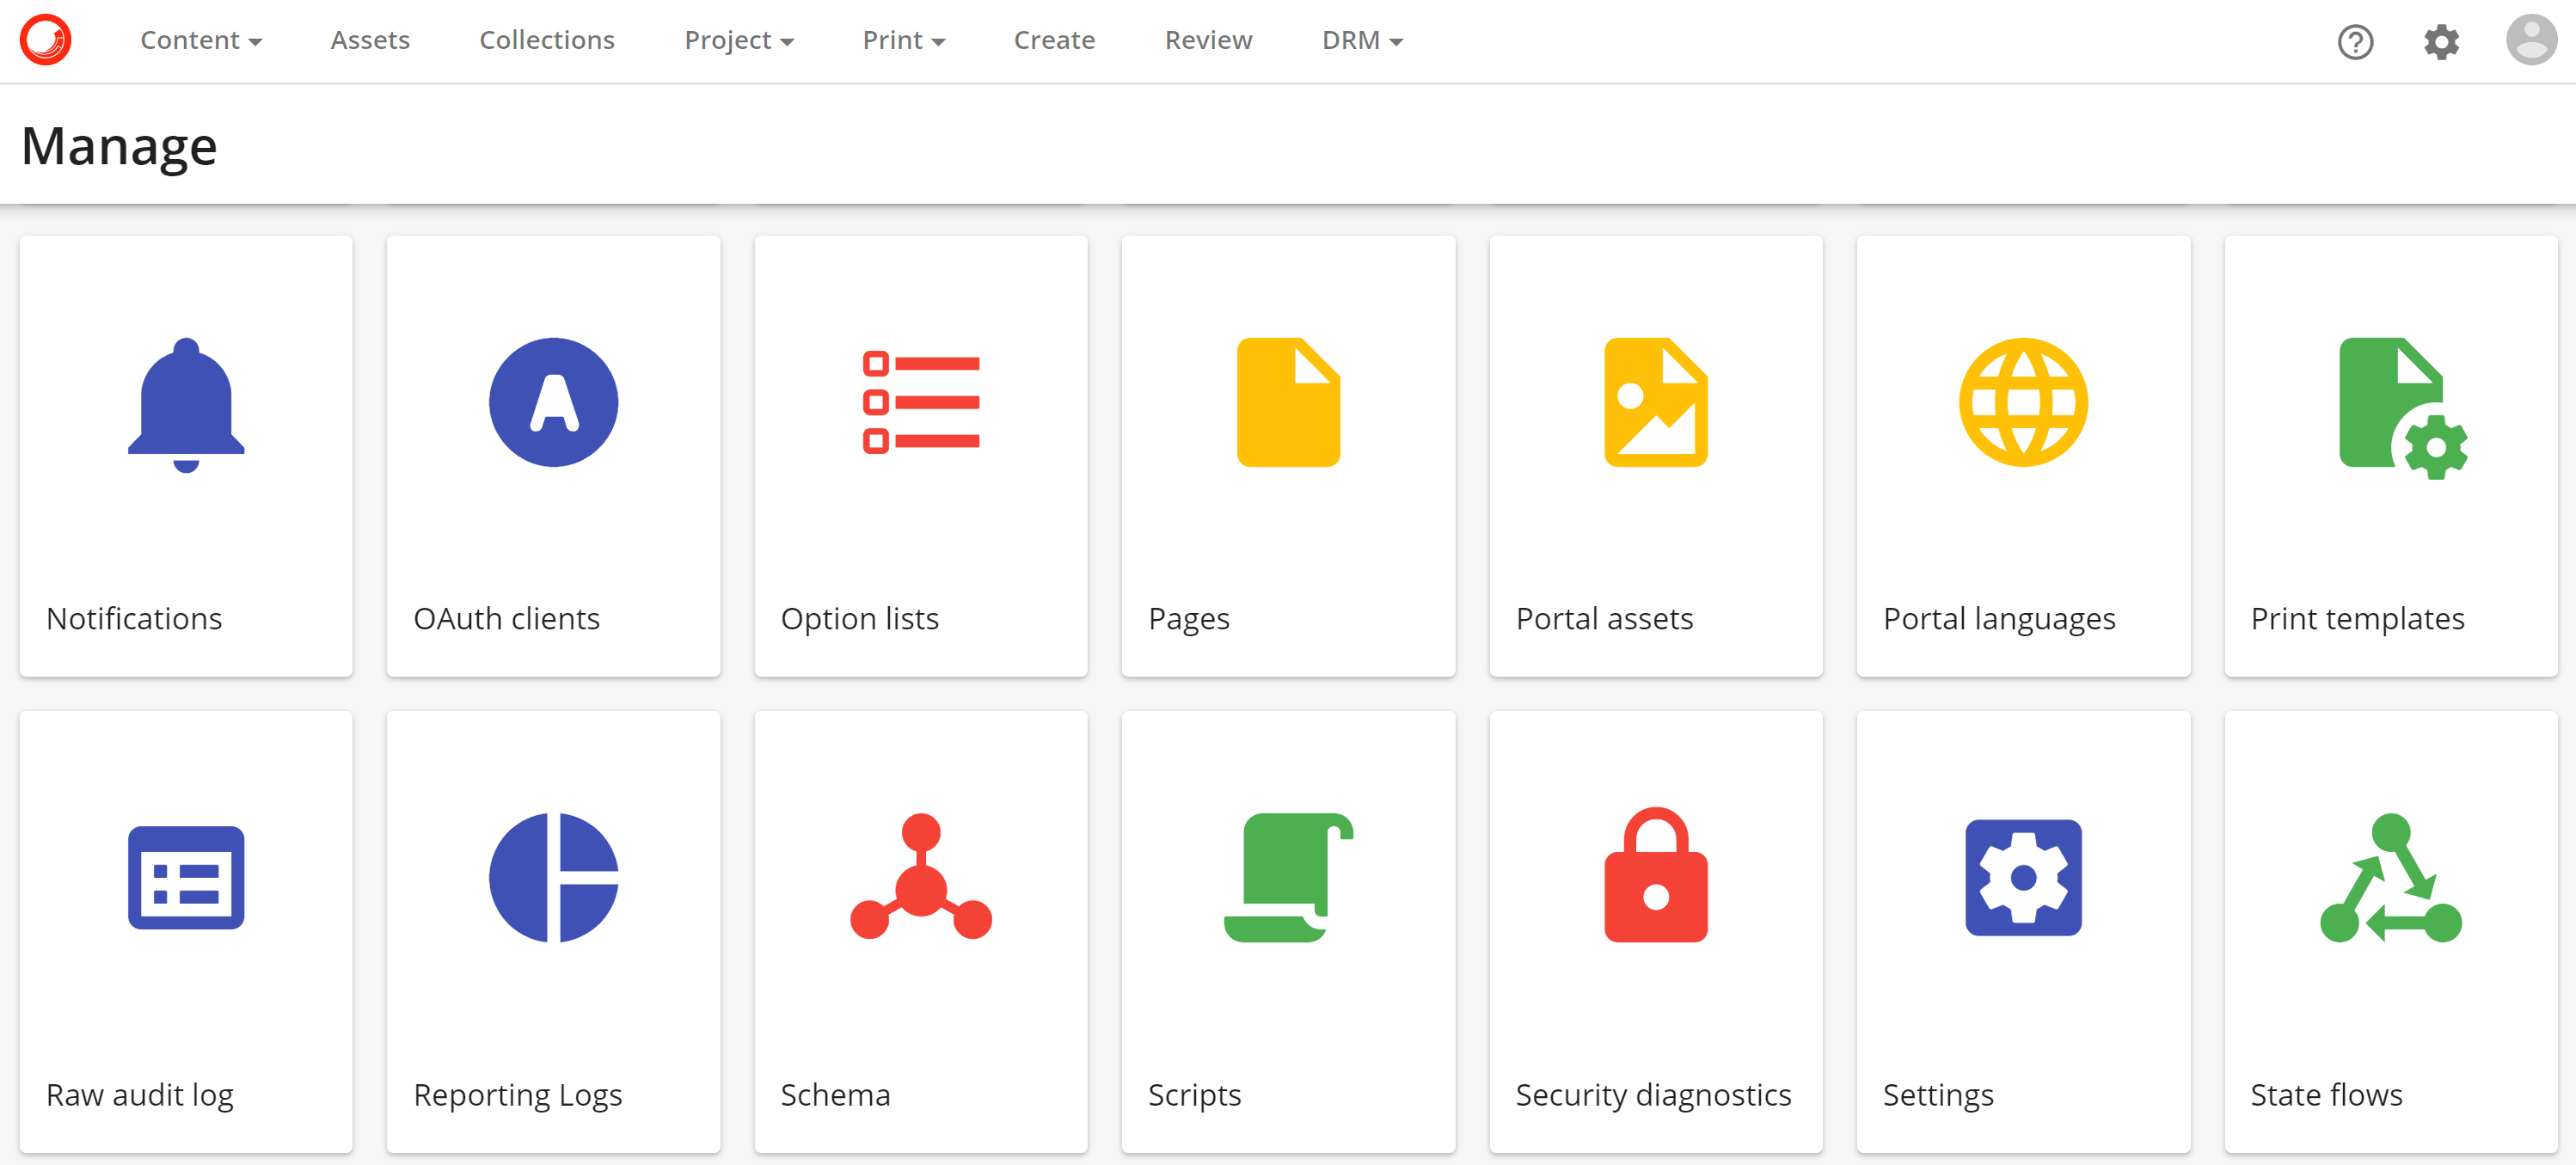The image size is (2576, 1165).
Task: Expand the Project dropdown menu
Action: click(739, 40)
